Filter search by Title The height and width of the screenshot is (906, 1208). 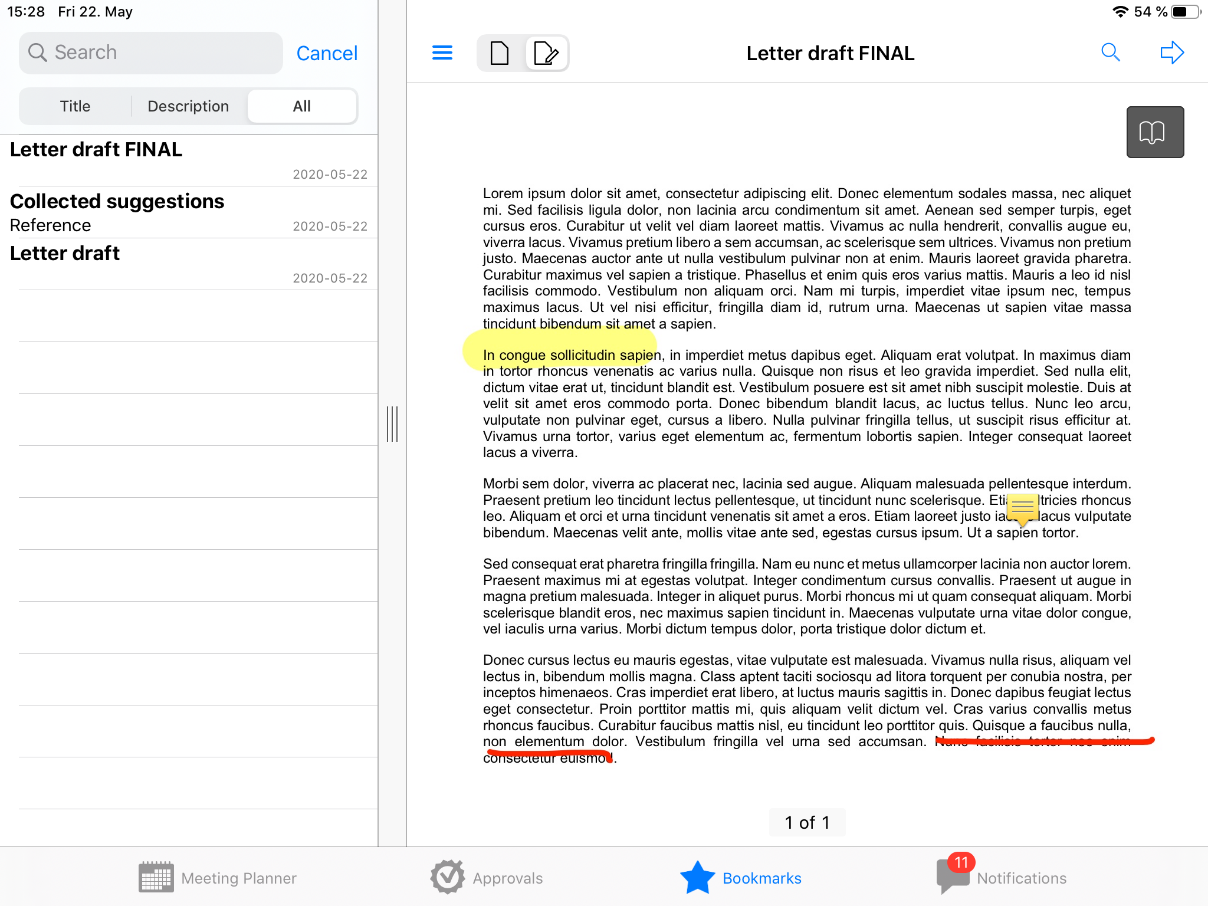coord(75,106)
